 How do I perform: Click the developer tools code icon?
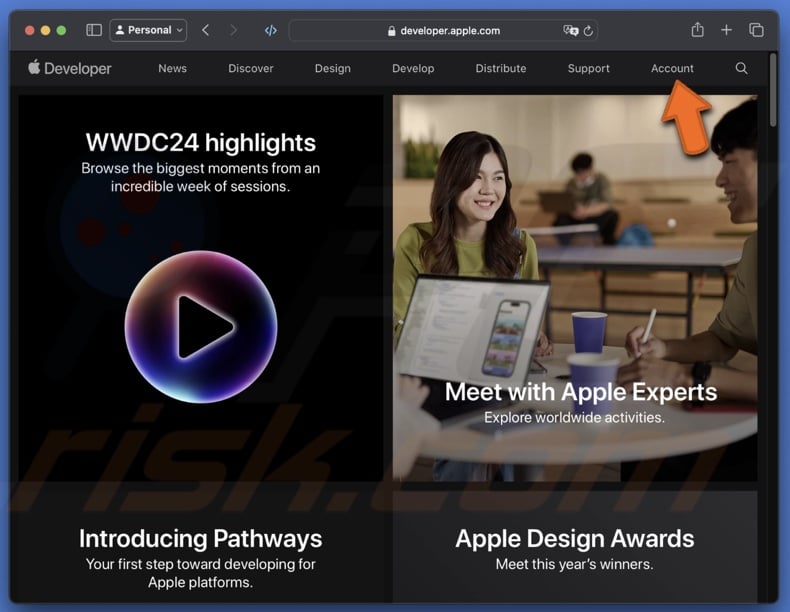point(270,30)
